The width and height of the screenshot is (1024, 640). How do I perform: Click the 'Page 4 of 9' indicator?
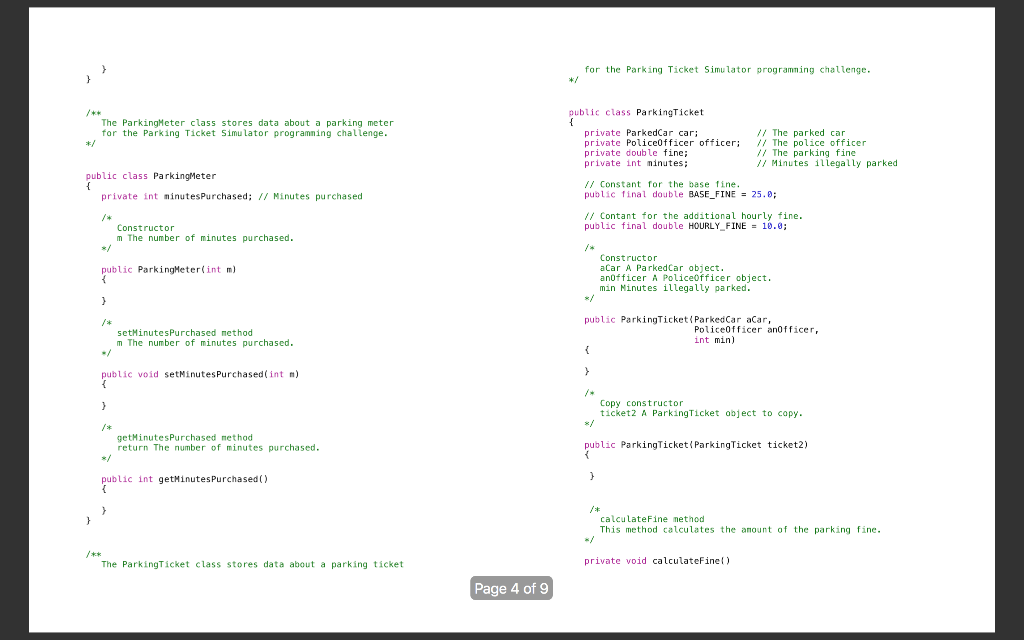click(x=511, y=588)
